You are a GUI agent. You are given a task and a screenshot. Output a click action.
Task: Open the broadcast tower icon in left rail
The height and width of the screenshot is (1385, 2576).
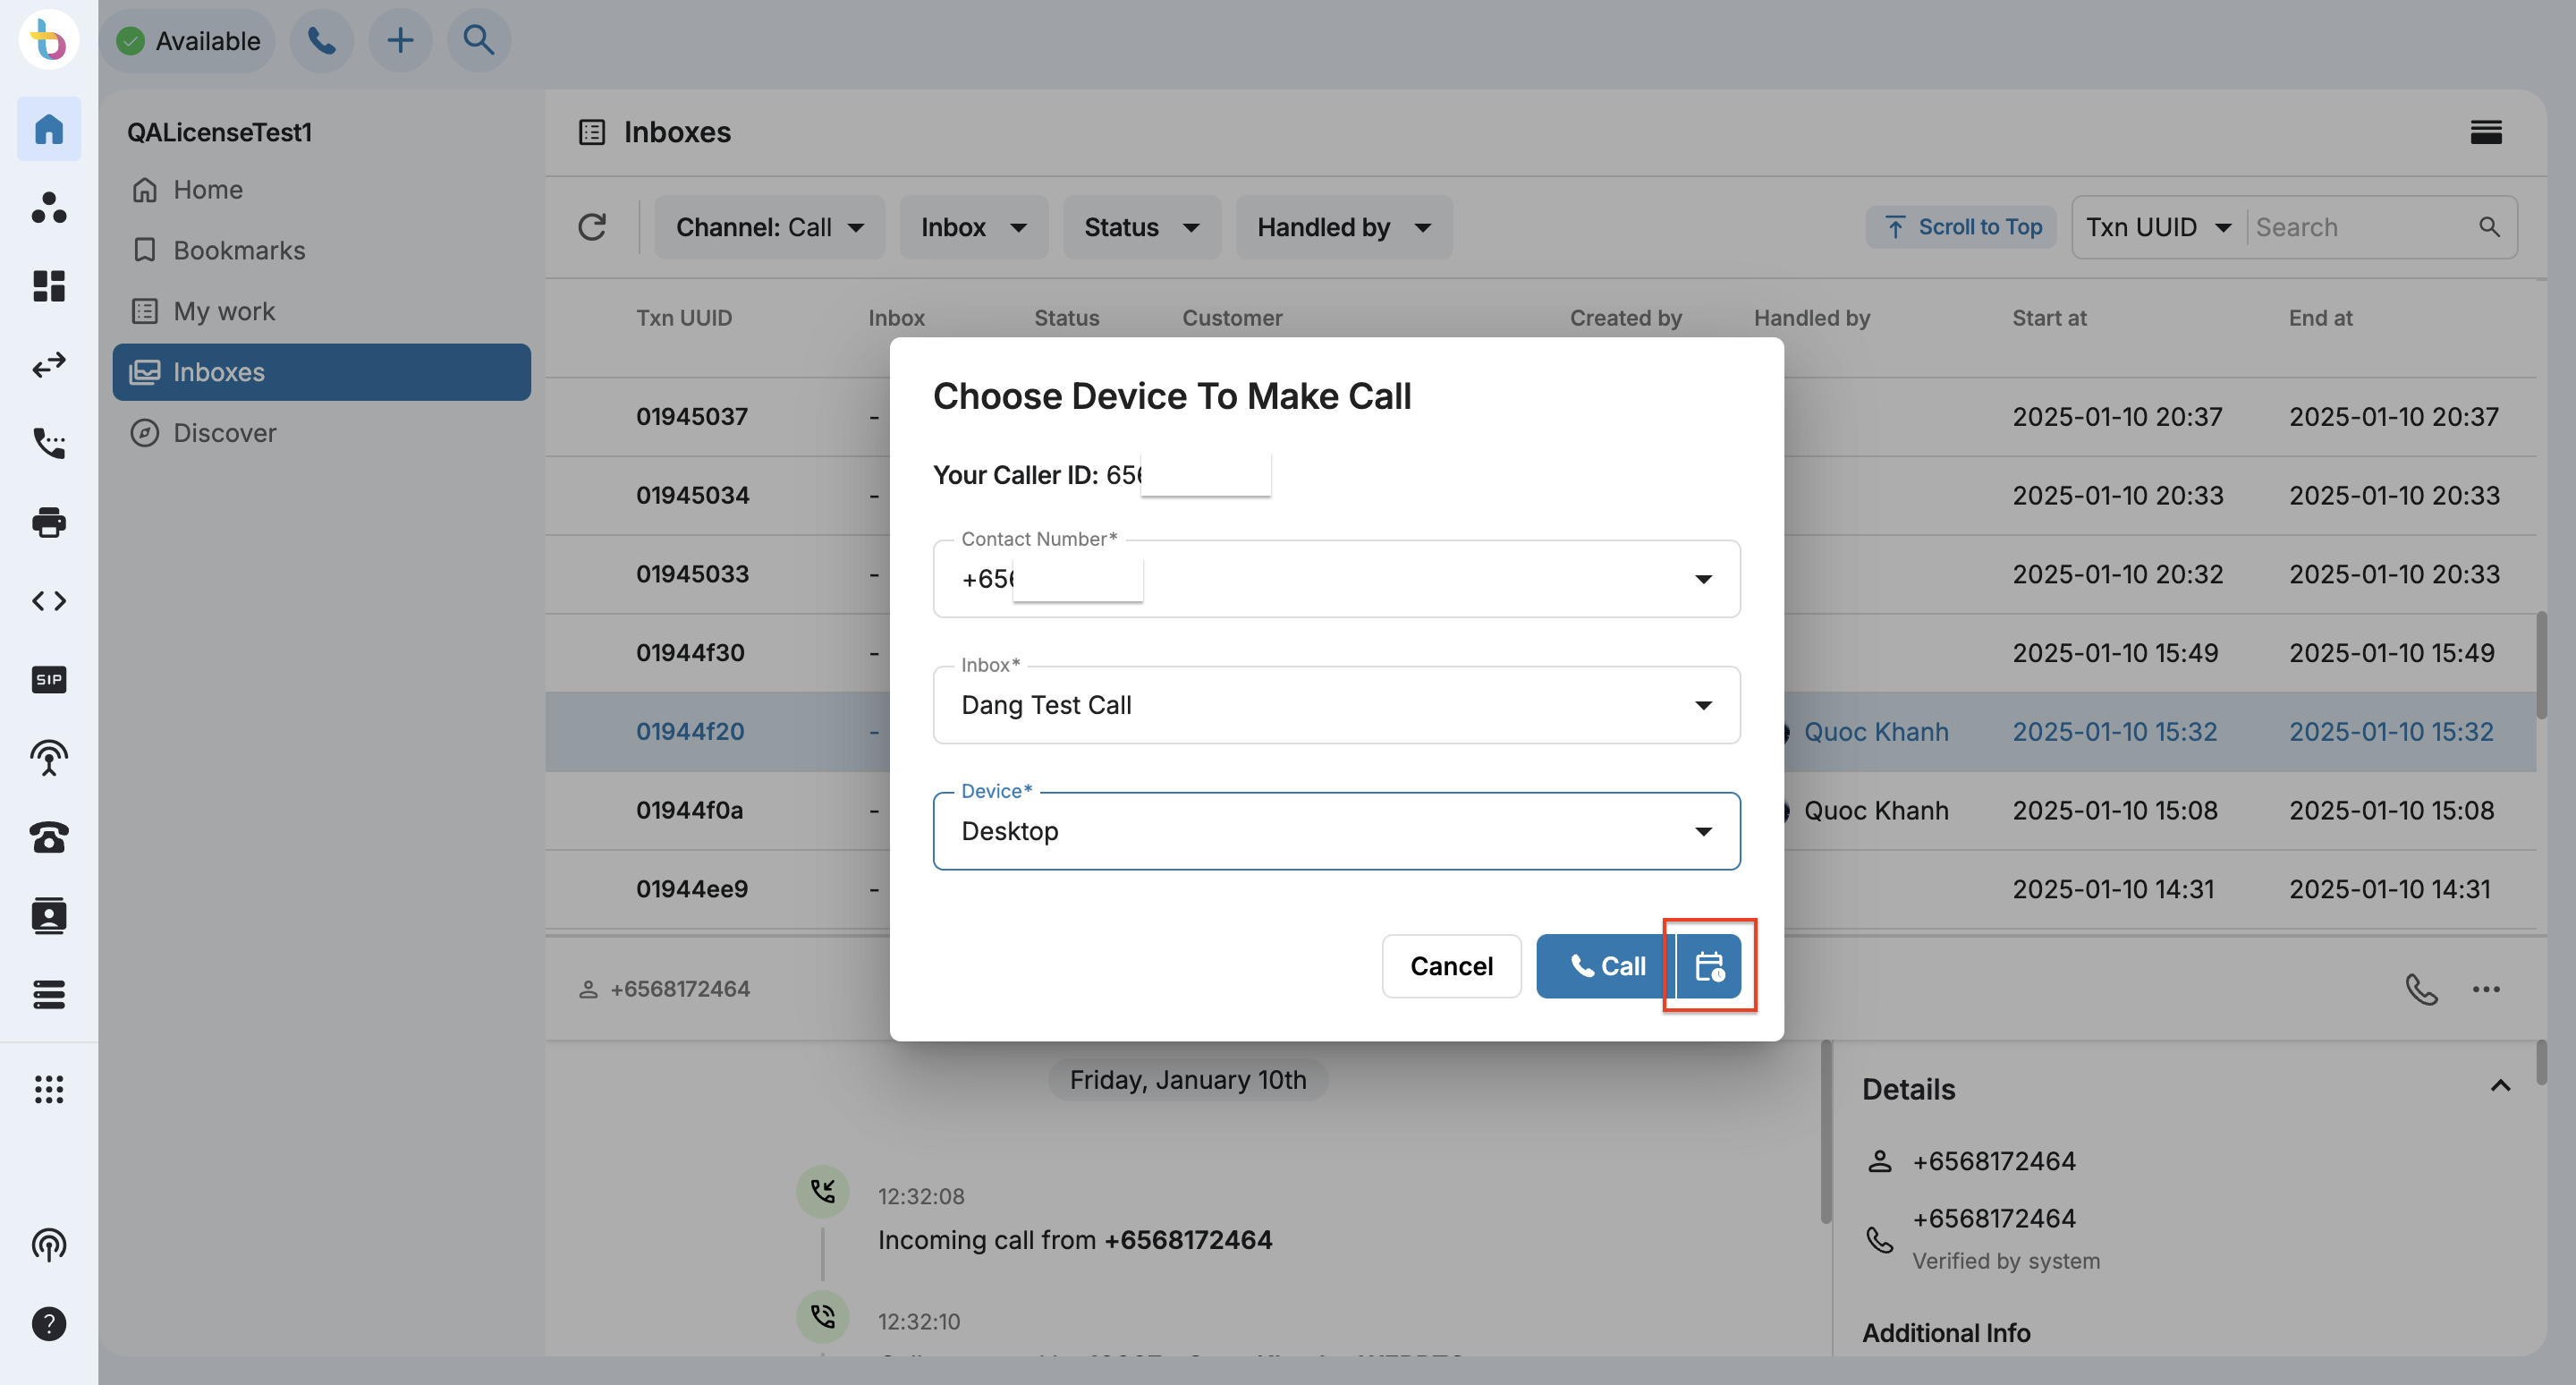[x=49, y=758]
